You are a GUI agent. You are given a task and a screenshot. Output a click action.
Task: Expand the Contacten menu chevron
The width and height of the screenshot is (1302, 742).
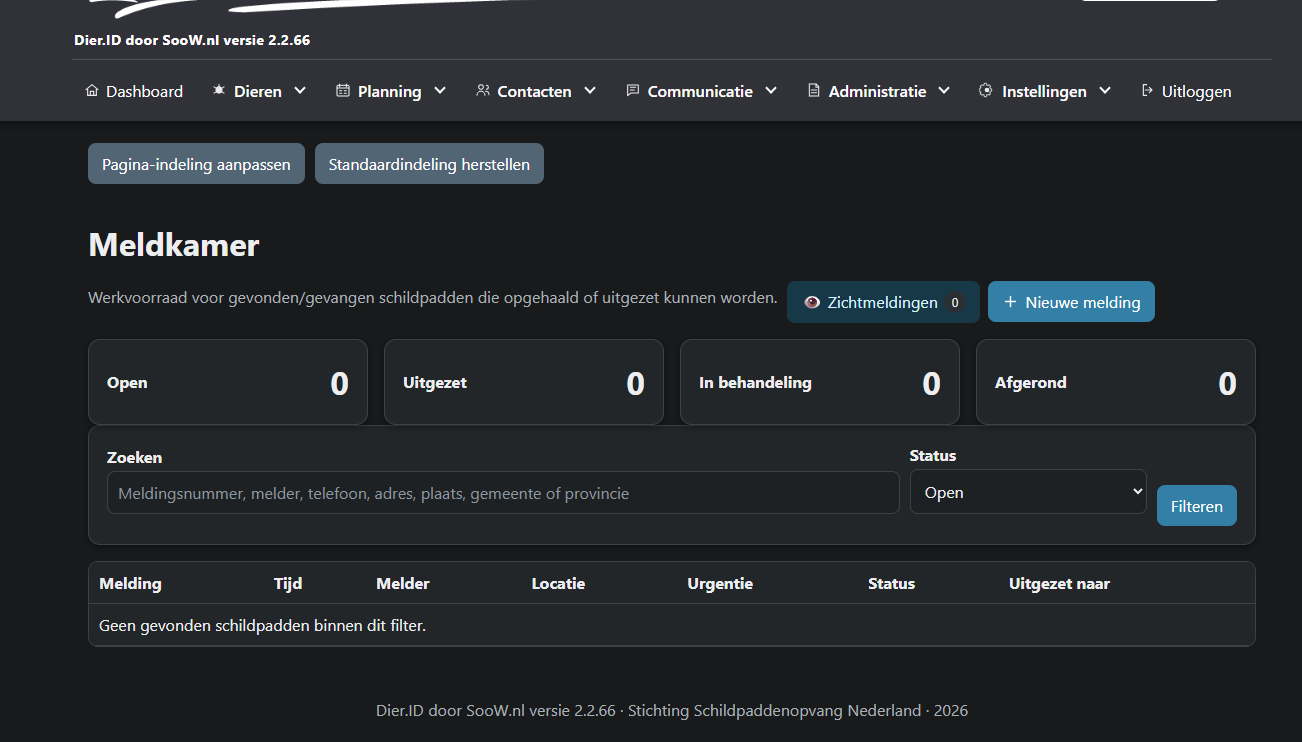[x=590, y=91]
